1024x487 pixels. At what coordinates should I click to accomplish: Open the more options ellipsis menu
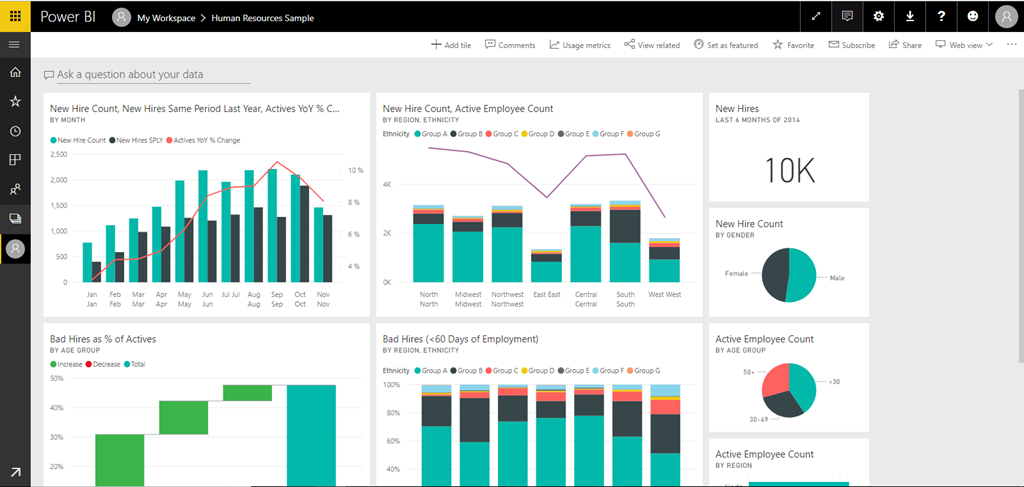click(x=1012, y=45)
